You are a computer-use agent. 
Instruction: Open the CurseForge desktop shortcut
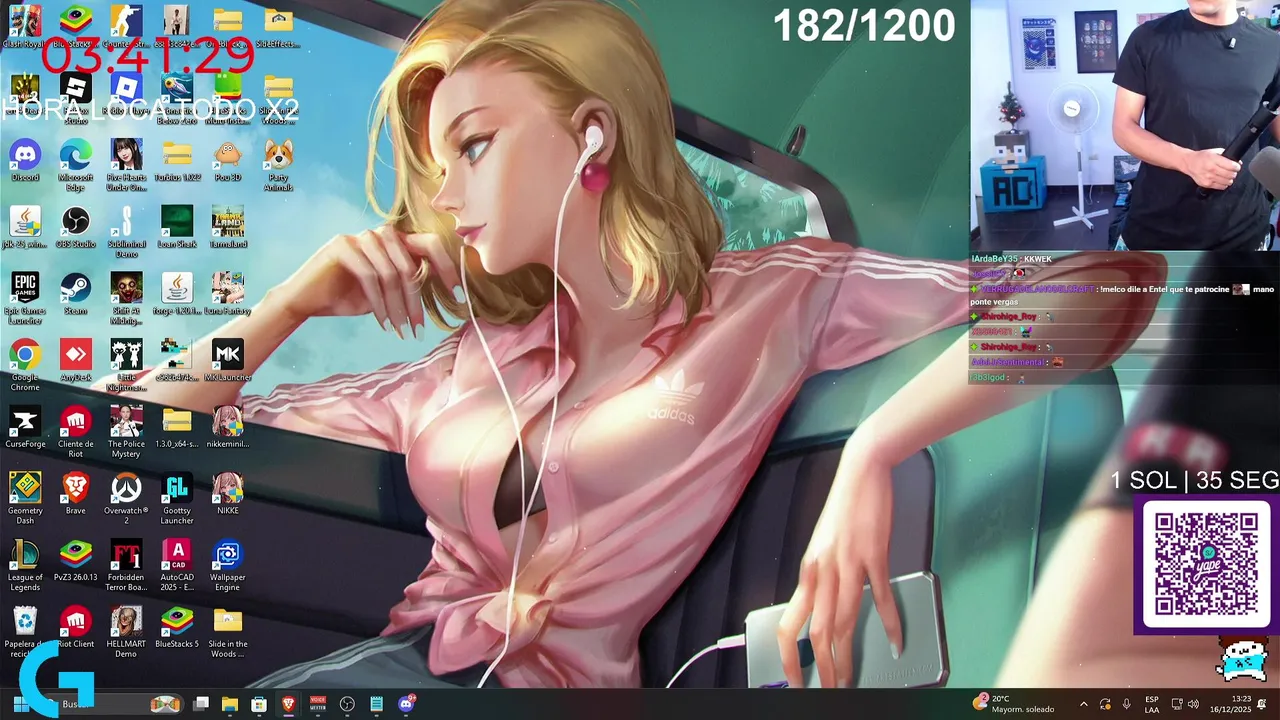point(25,427)
